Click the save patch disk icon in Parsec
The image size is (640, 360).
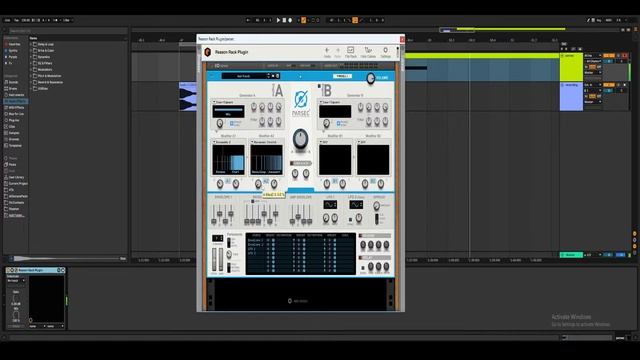(x=278, y=76)
